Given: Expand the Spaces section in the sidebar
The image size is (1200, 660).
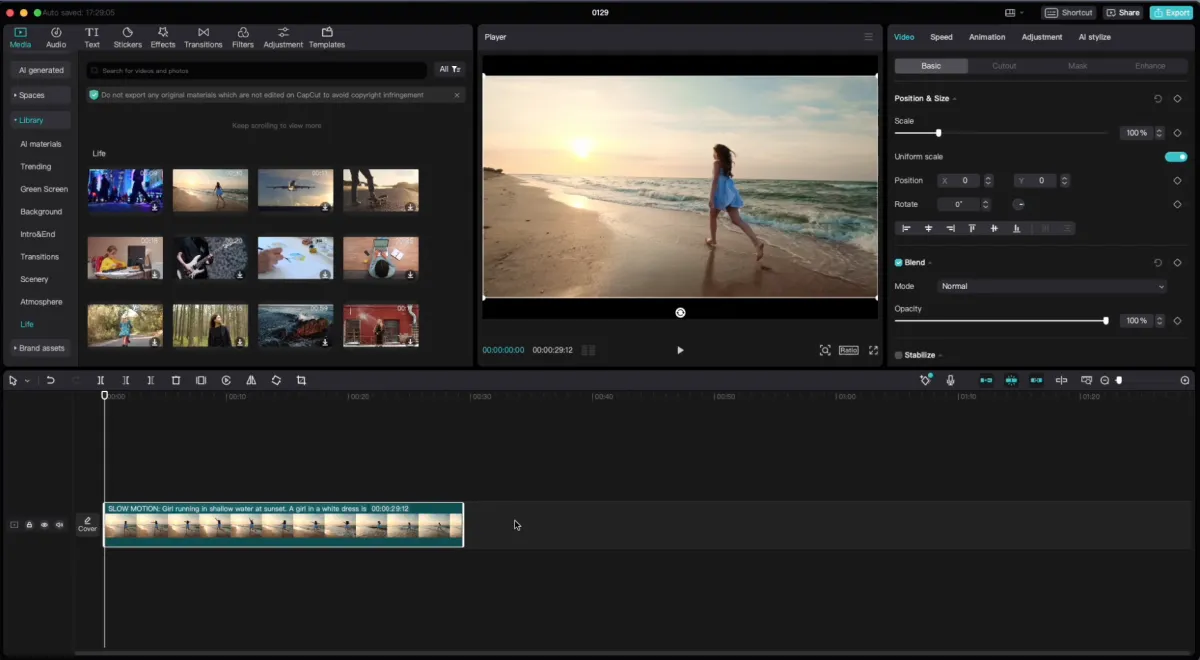Looking at the screenshot, I should [41, 95].
